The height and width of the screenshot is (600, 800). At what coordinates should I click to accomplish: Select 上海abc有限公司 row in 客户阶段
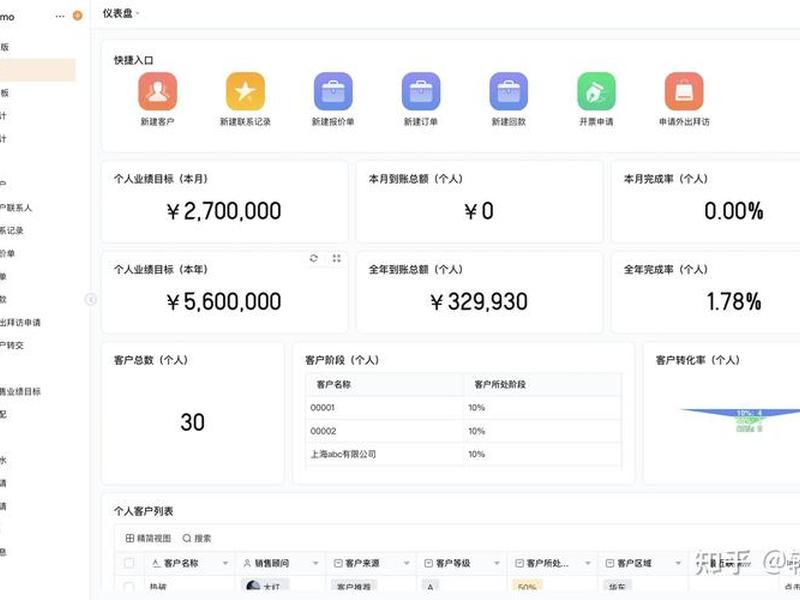463,454
